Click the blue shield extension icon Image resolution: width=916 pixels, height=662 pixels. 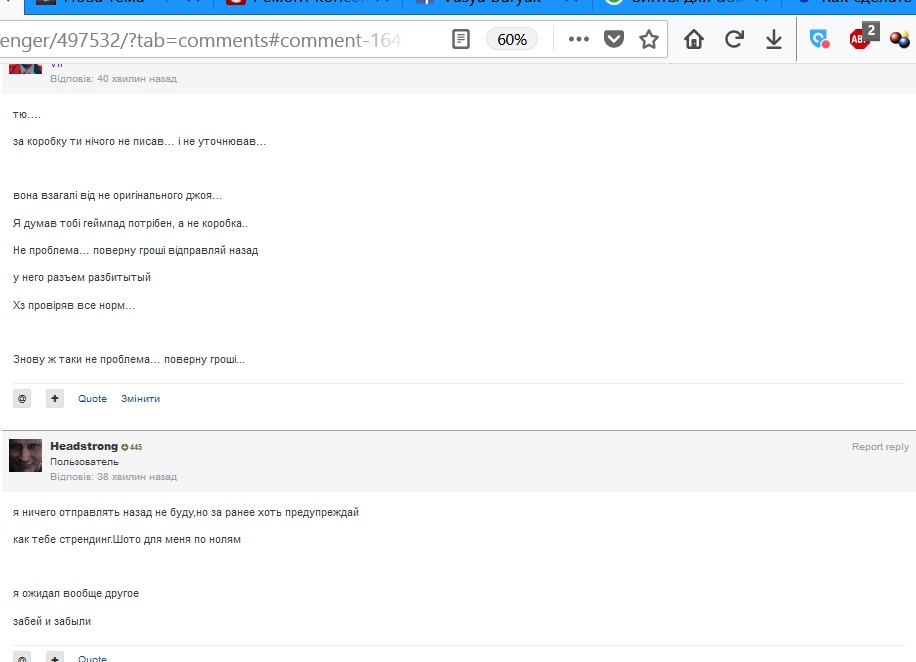point(820,40)
